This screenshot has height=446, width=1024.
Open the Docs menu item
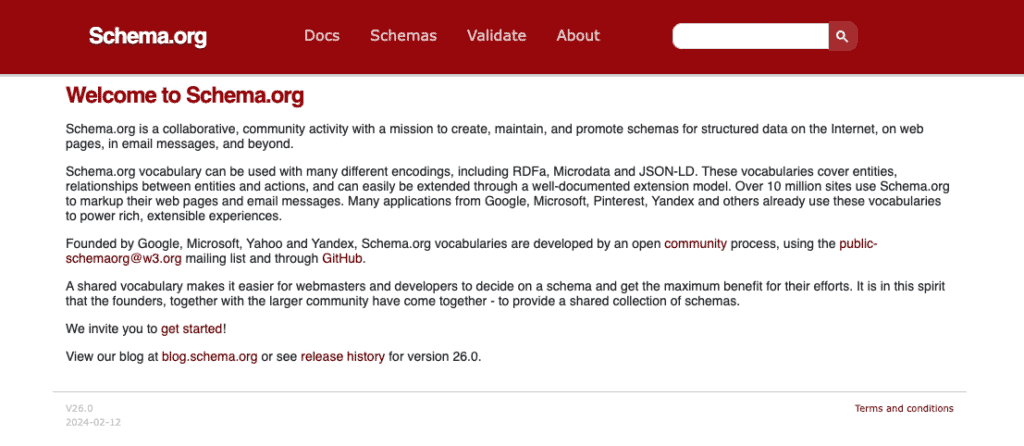tap(322, 35)
